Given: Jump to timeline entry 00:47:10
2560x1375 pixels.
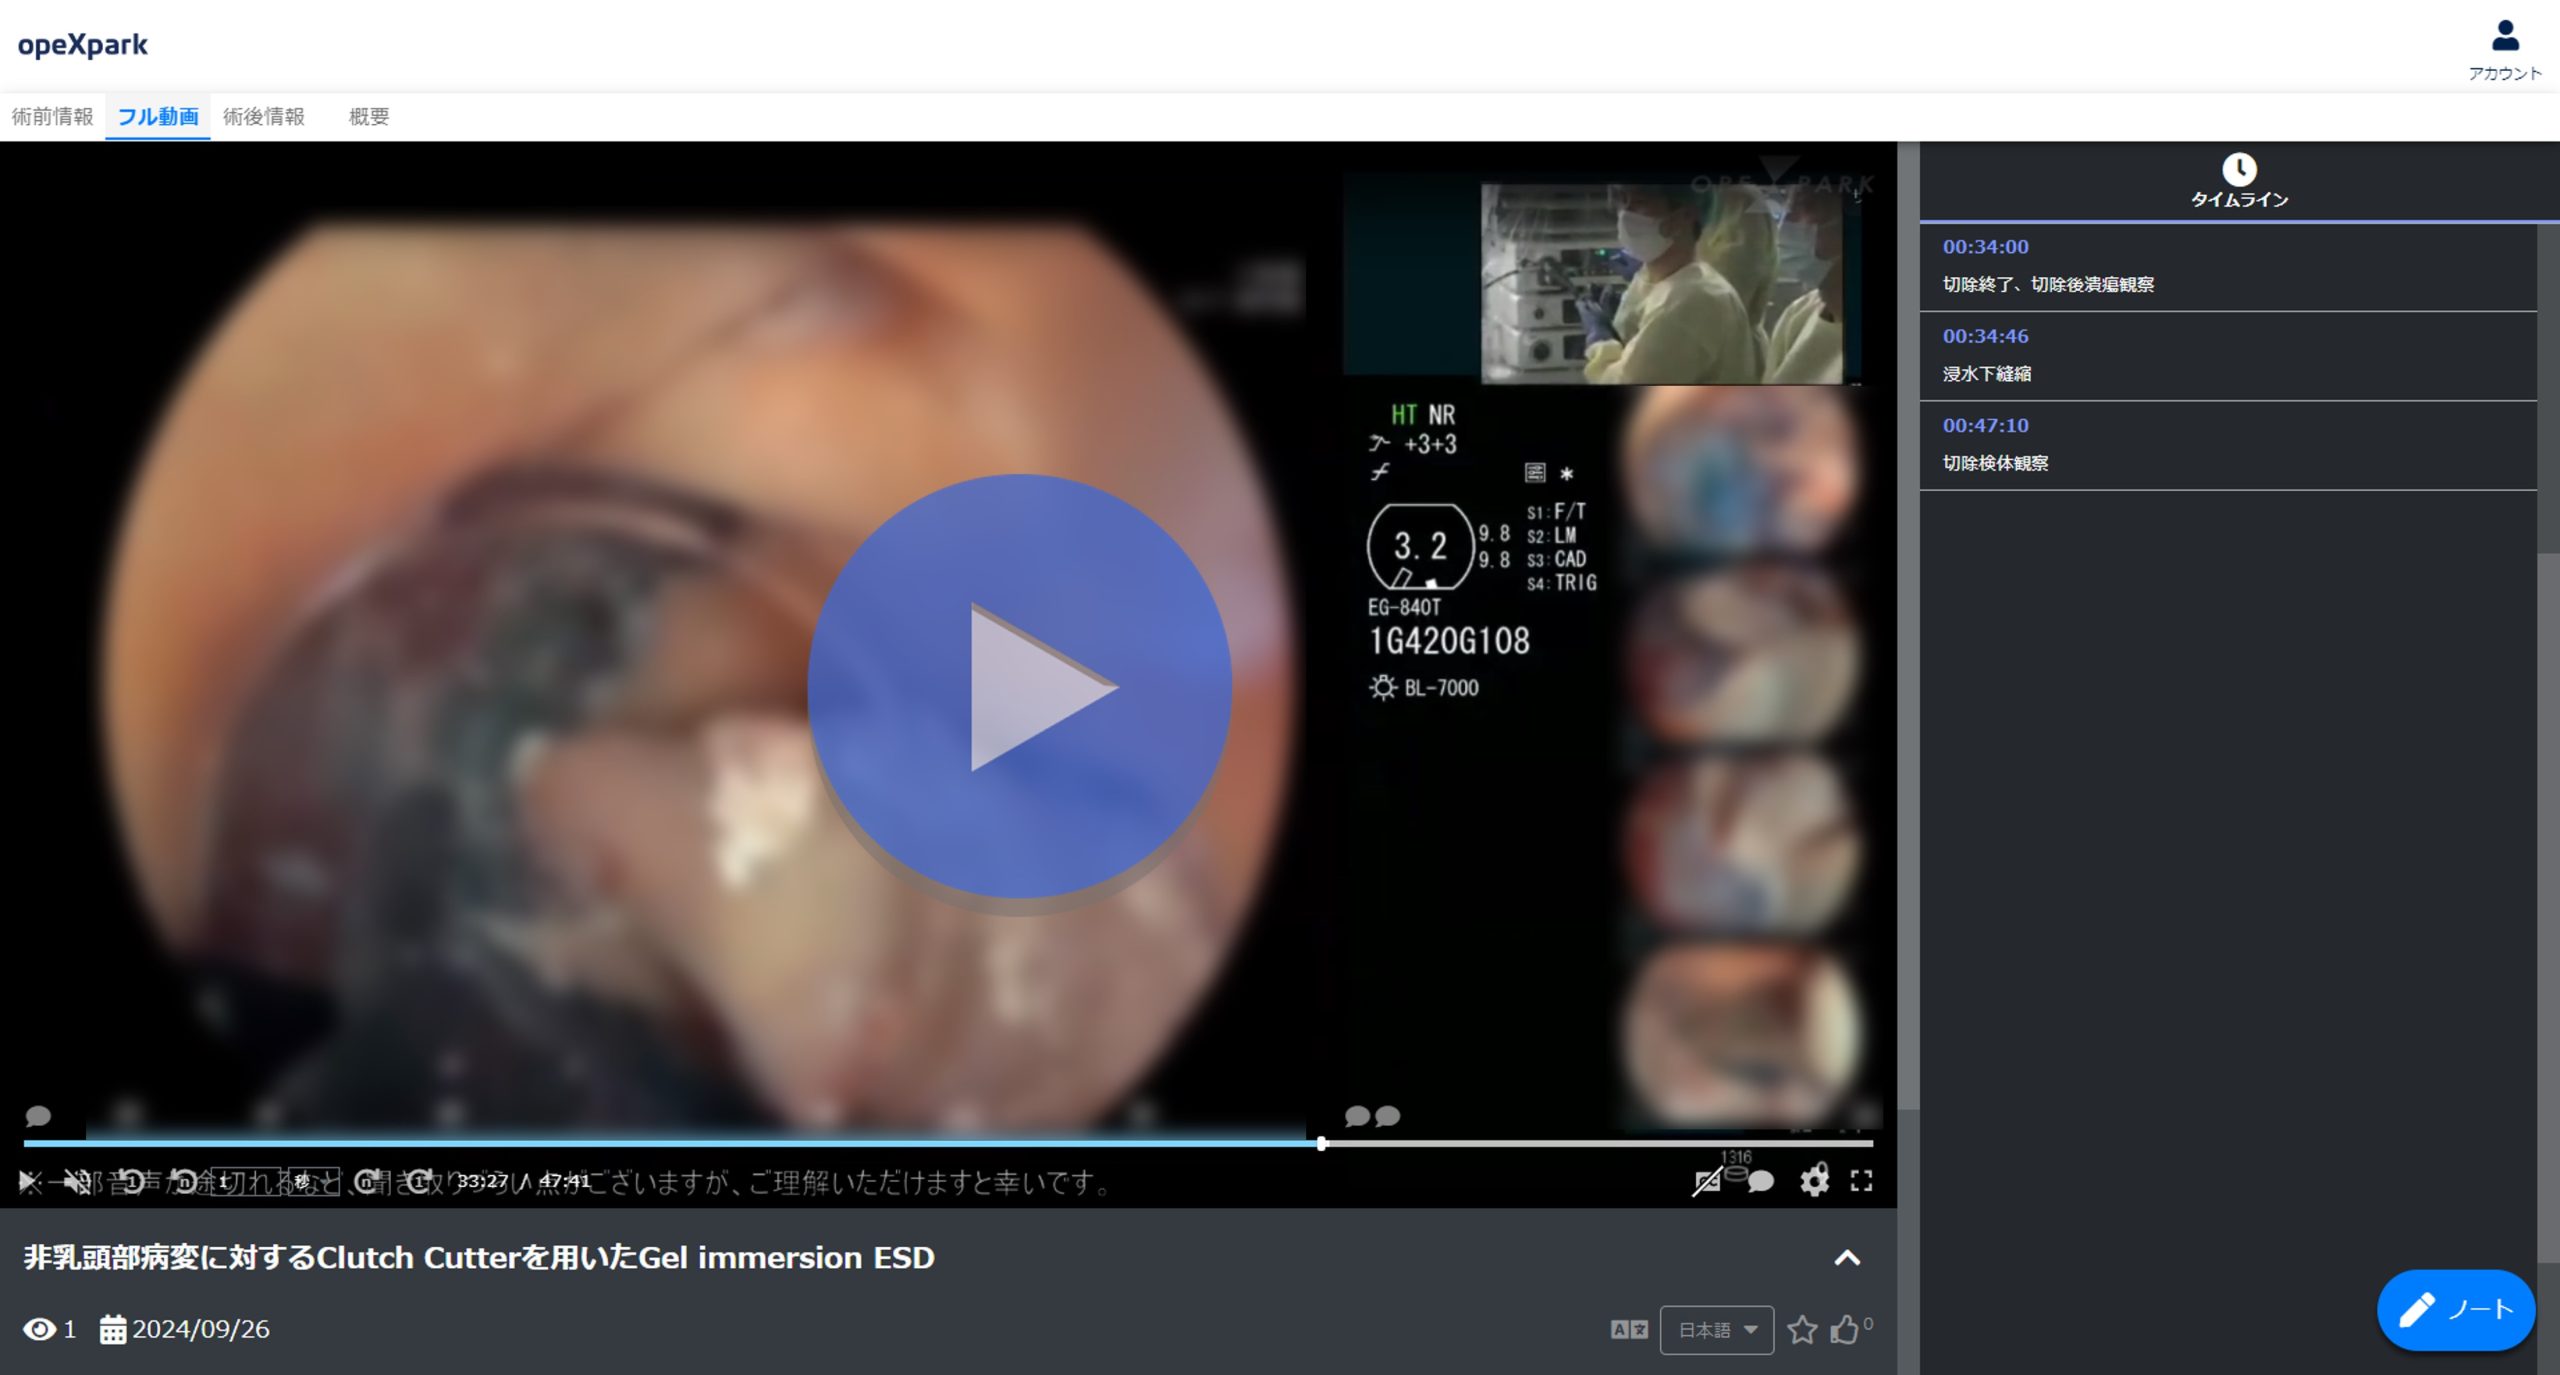Looking at the screenshot, I should tap(1985, 425).
